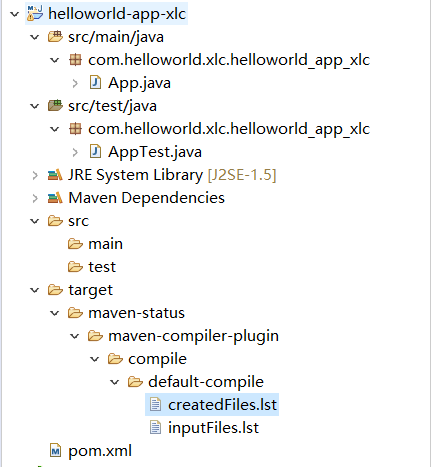Click the test folder icon

tap(75, 267)
